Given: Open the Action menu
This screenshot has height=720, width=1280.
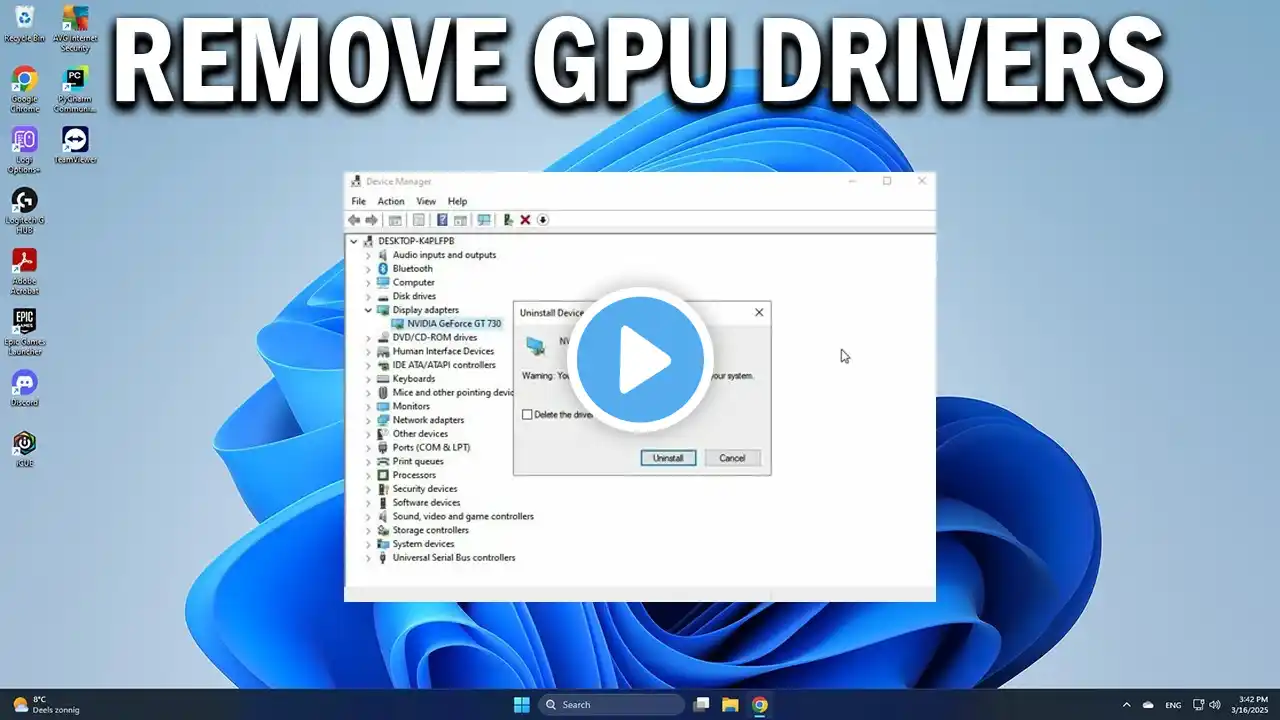Looking at the screenshot, I should (x=391, y=201).
